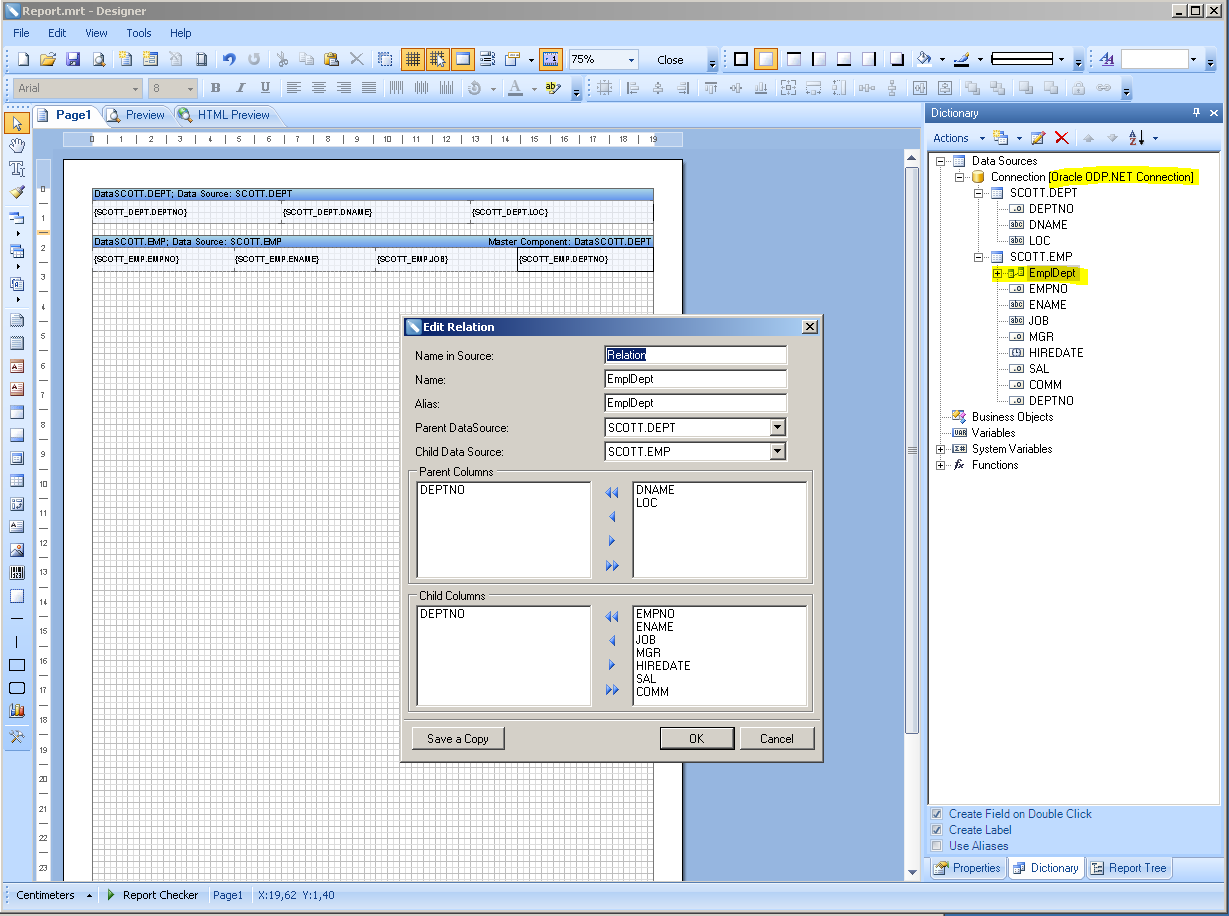Viewport: 1229px width, 916px height.
Task: Open the Tools menu
Action: pos(139,33)
